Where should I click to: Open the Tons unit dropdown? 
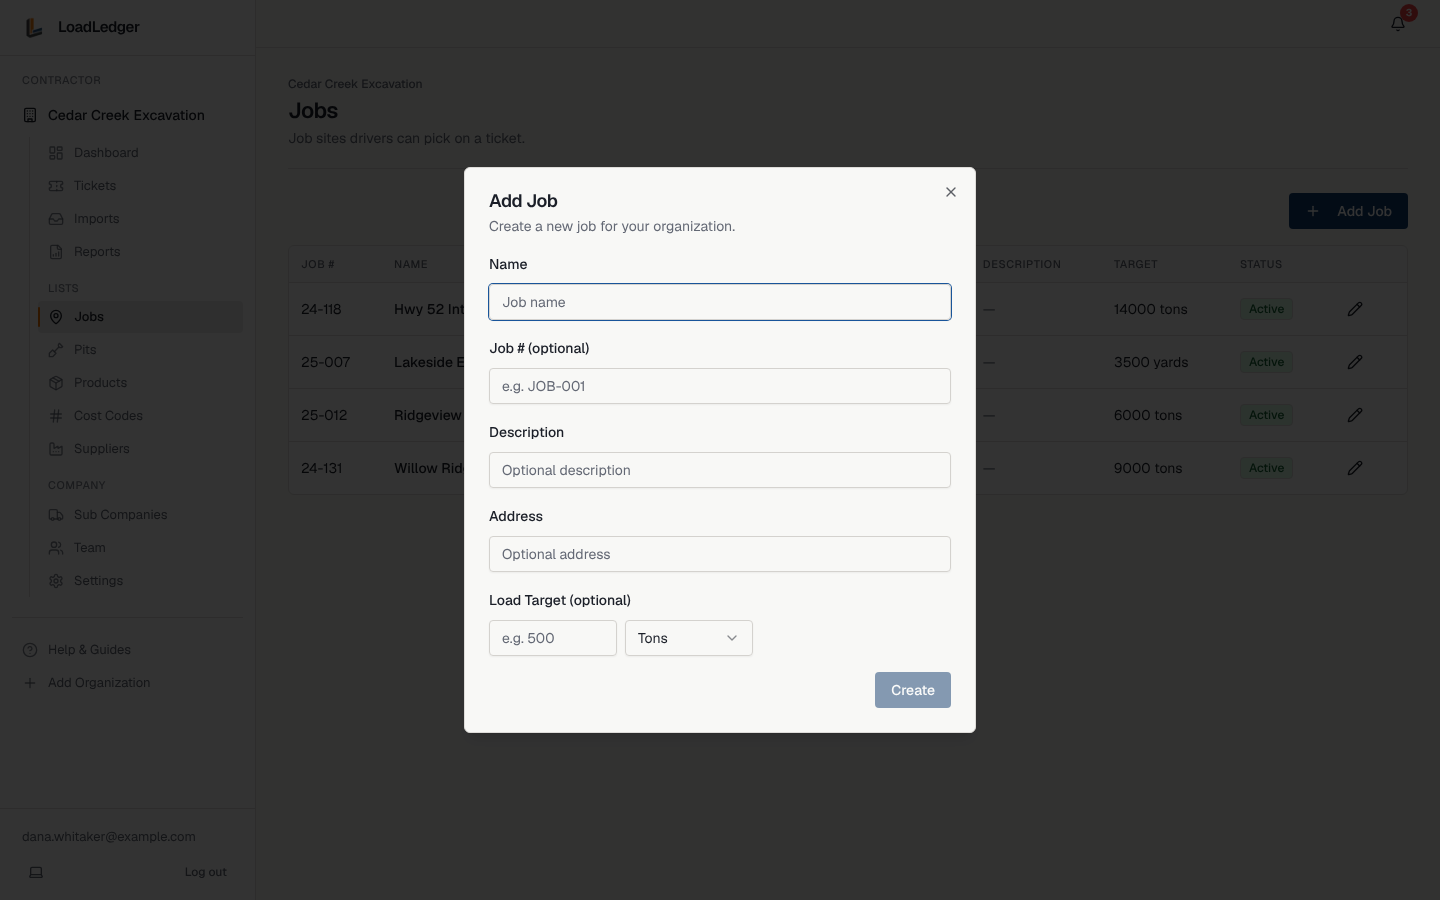[689, 638]
